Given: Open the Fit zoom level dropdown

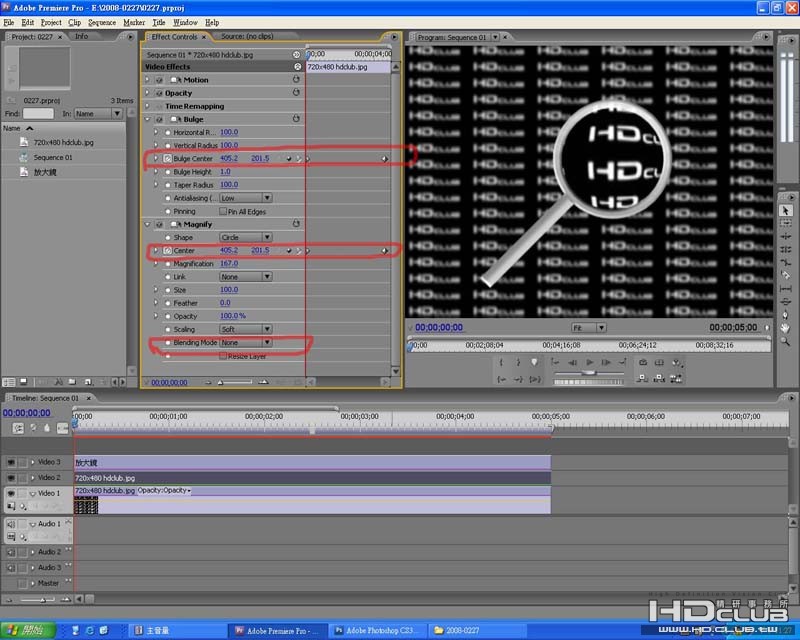Looking at the screenshot, I should tap(588, 328).
